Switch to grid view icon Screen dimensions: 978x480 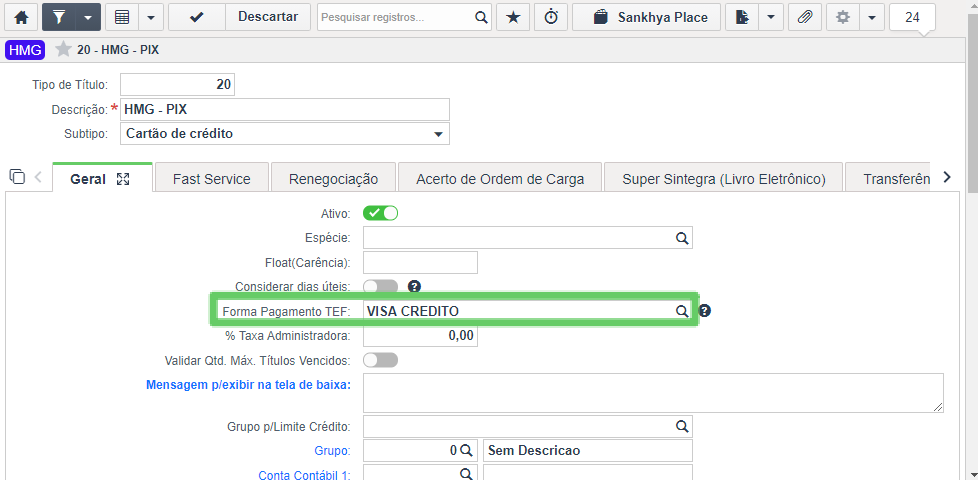click(x=122, y=17)
